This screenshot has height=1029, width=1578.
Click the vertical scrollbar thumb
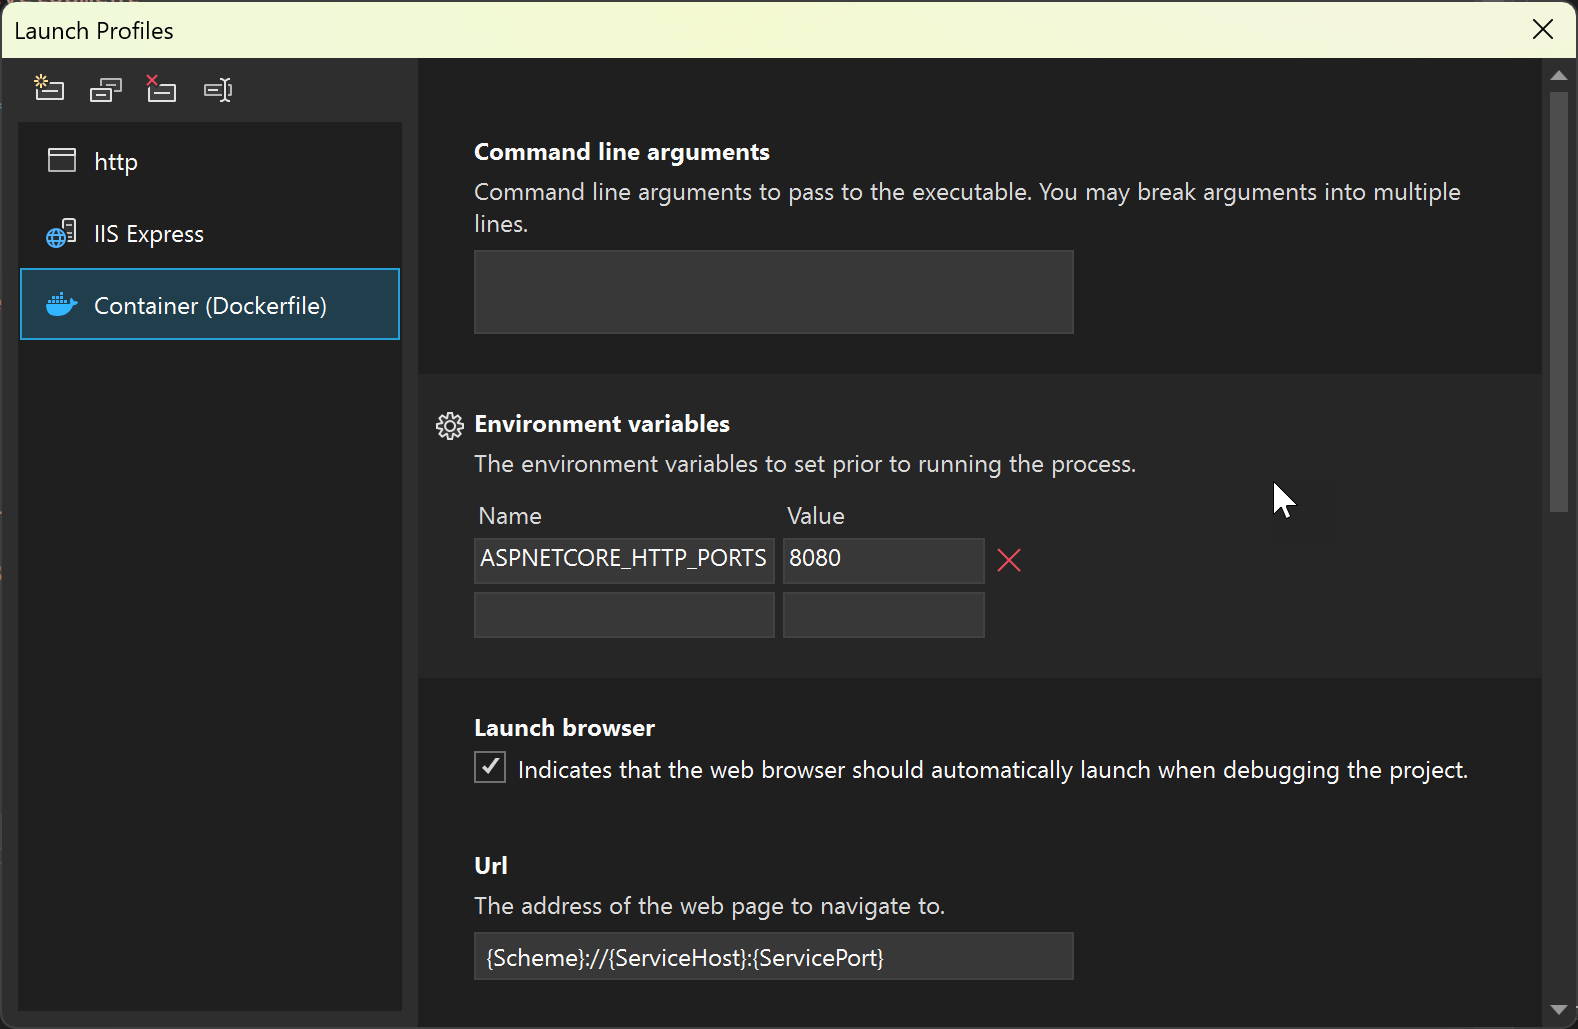[x=1559, y=302]
